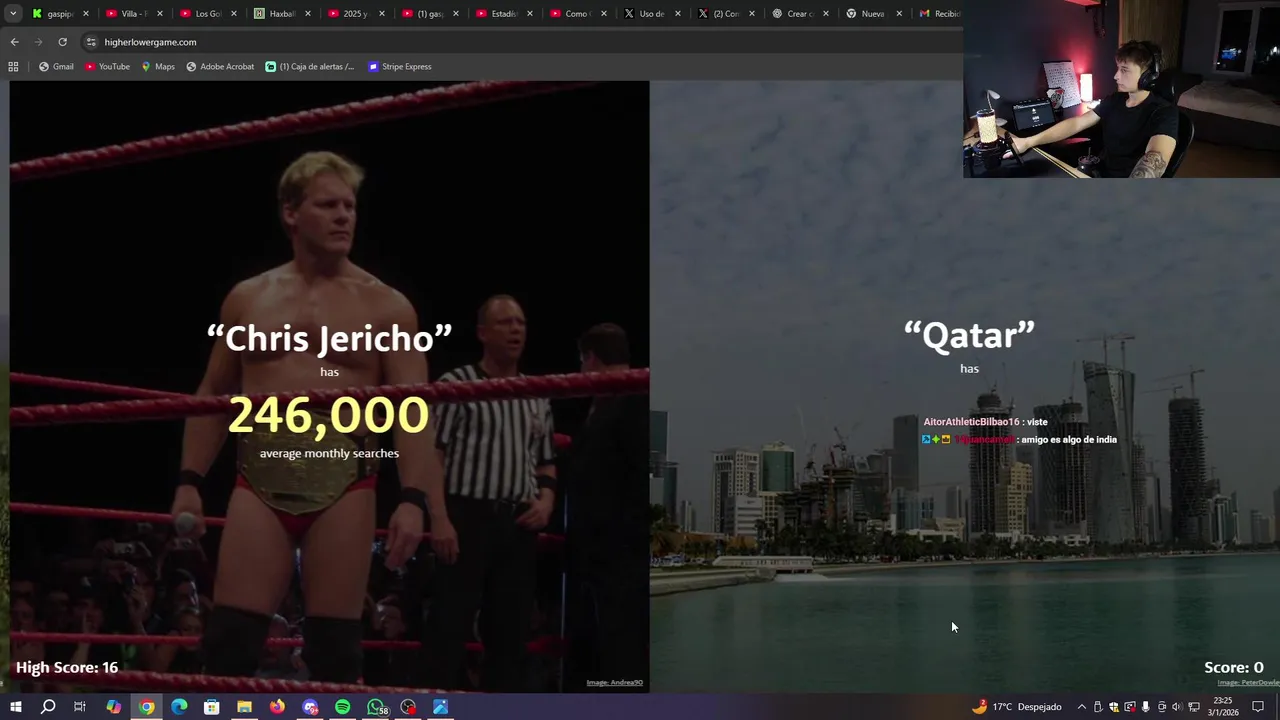Switch to the Recibidos Gmail tab
The width and height of the screenshot is (1280, 720).
point(938,14)
